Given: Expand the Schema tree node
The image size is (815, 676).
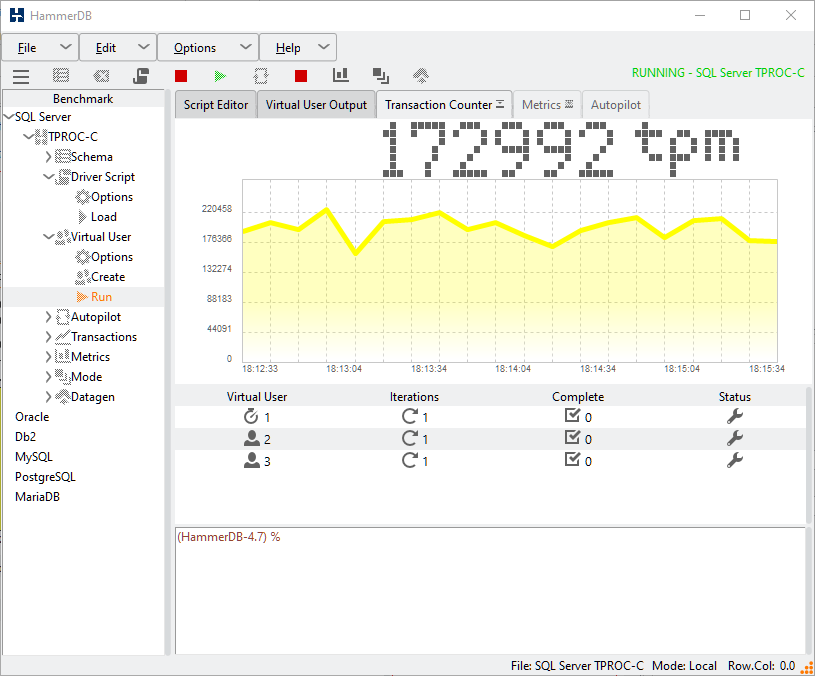Looking at the screenshot, I should [48, 156].
